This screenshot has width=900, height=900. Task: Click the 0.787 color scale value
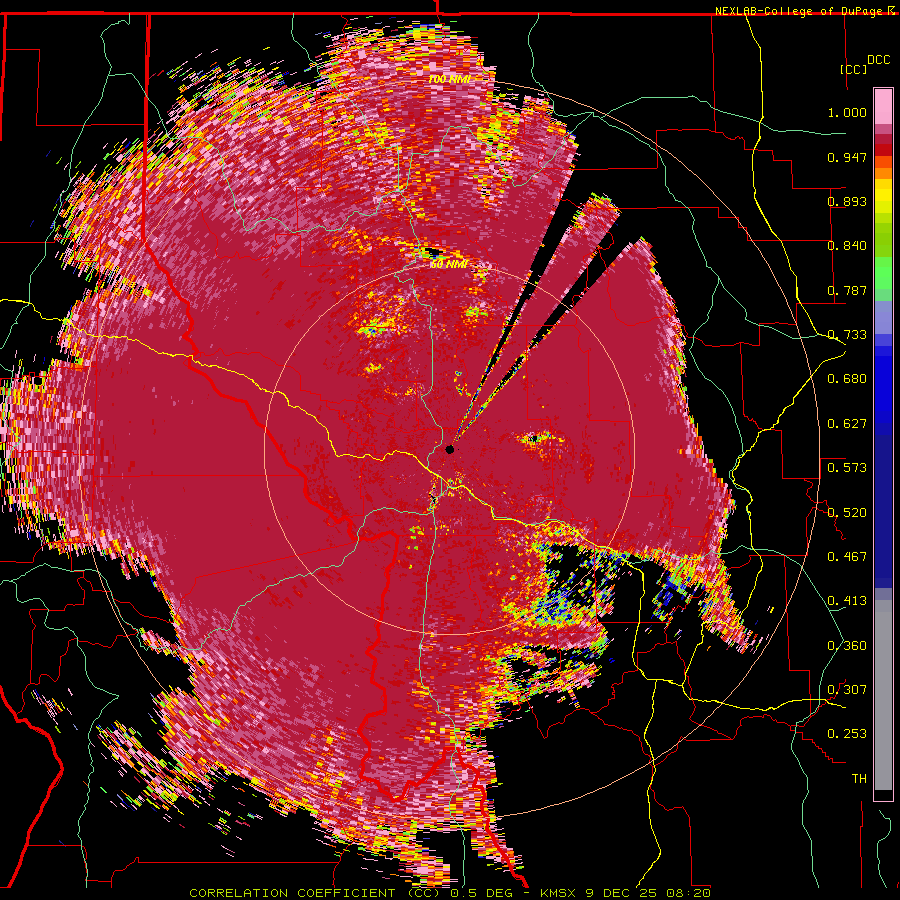click(x=847, y=290)
